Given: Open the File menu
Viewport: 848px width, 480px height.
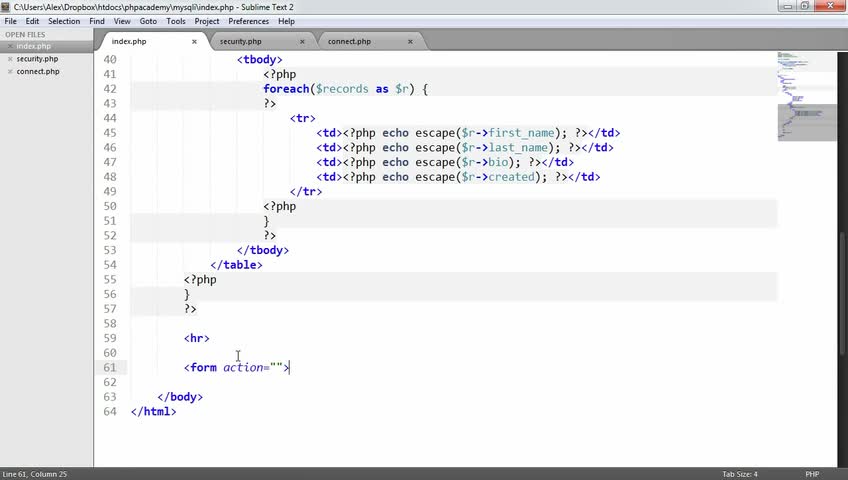Looking at the screenshot, I should coord(10,21).
